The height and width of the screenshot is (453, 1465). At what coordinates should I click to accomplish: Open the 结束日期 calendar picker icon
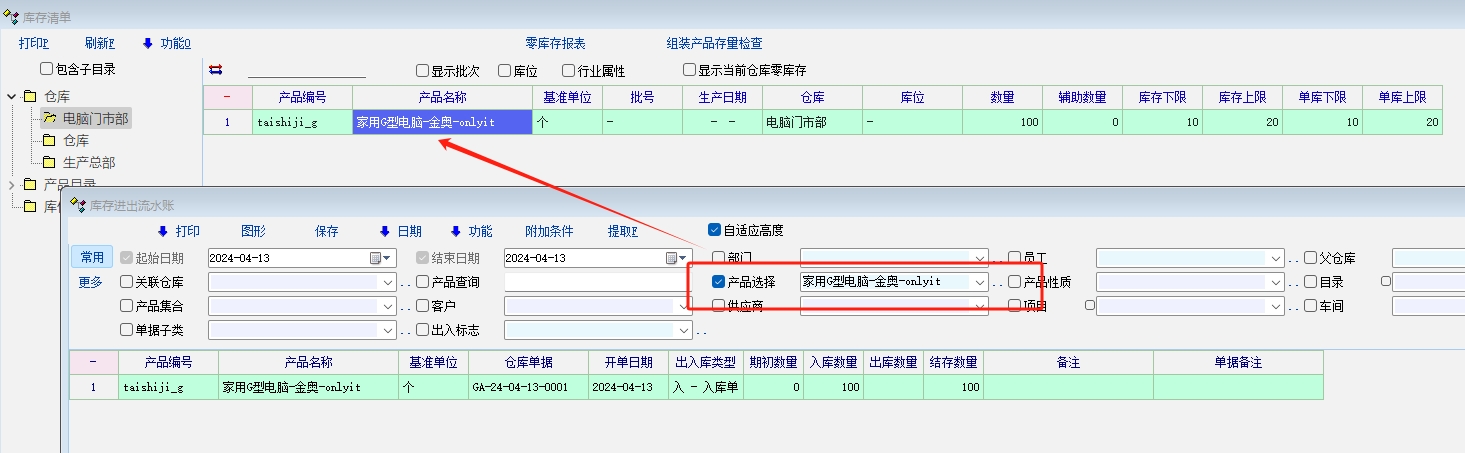[x=672, y=258]
